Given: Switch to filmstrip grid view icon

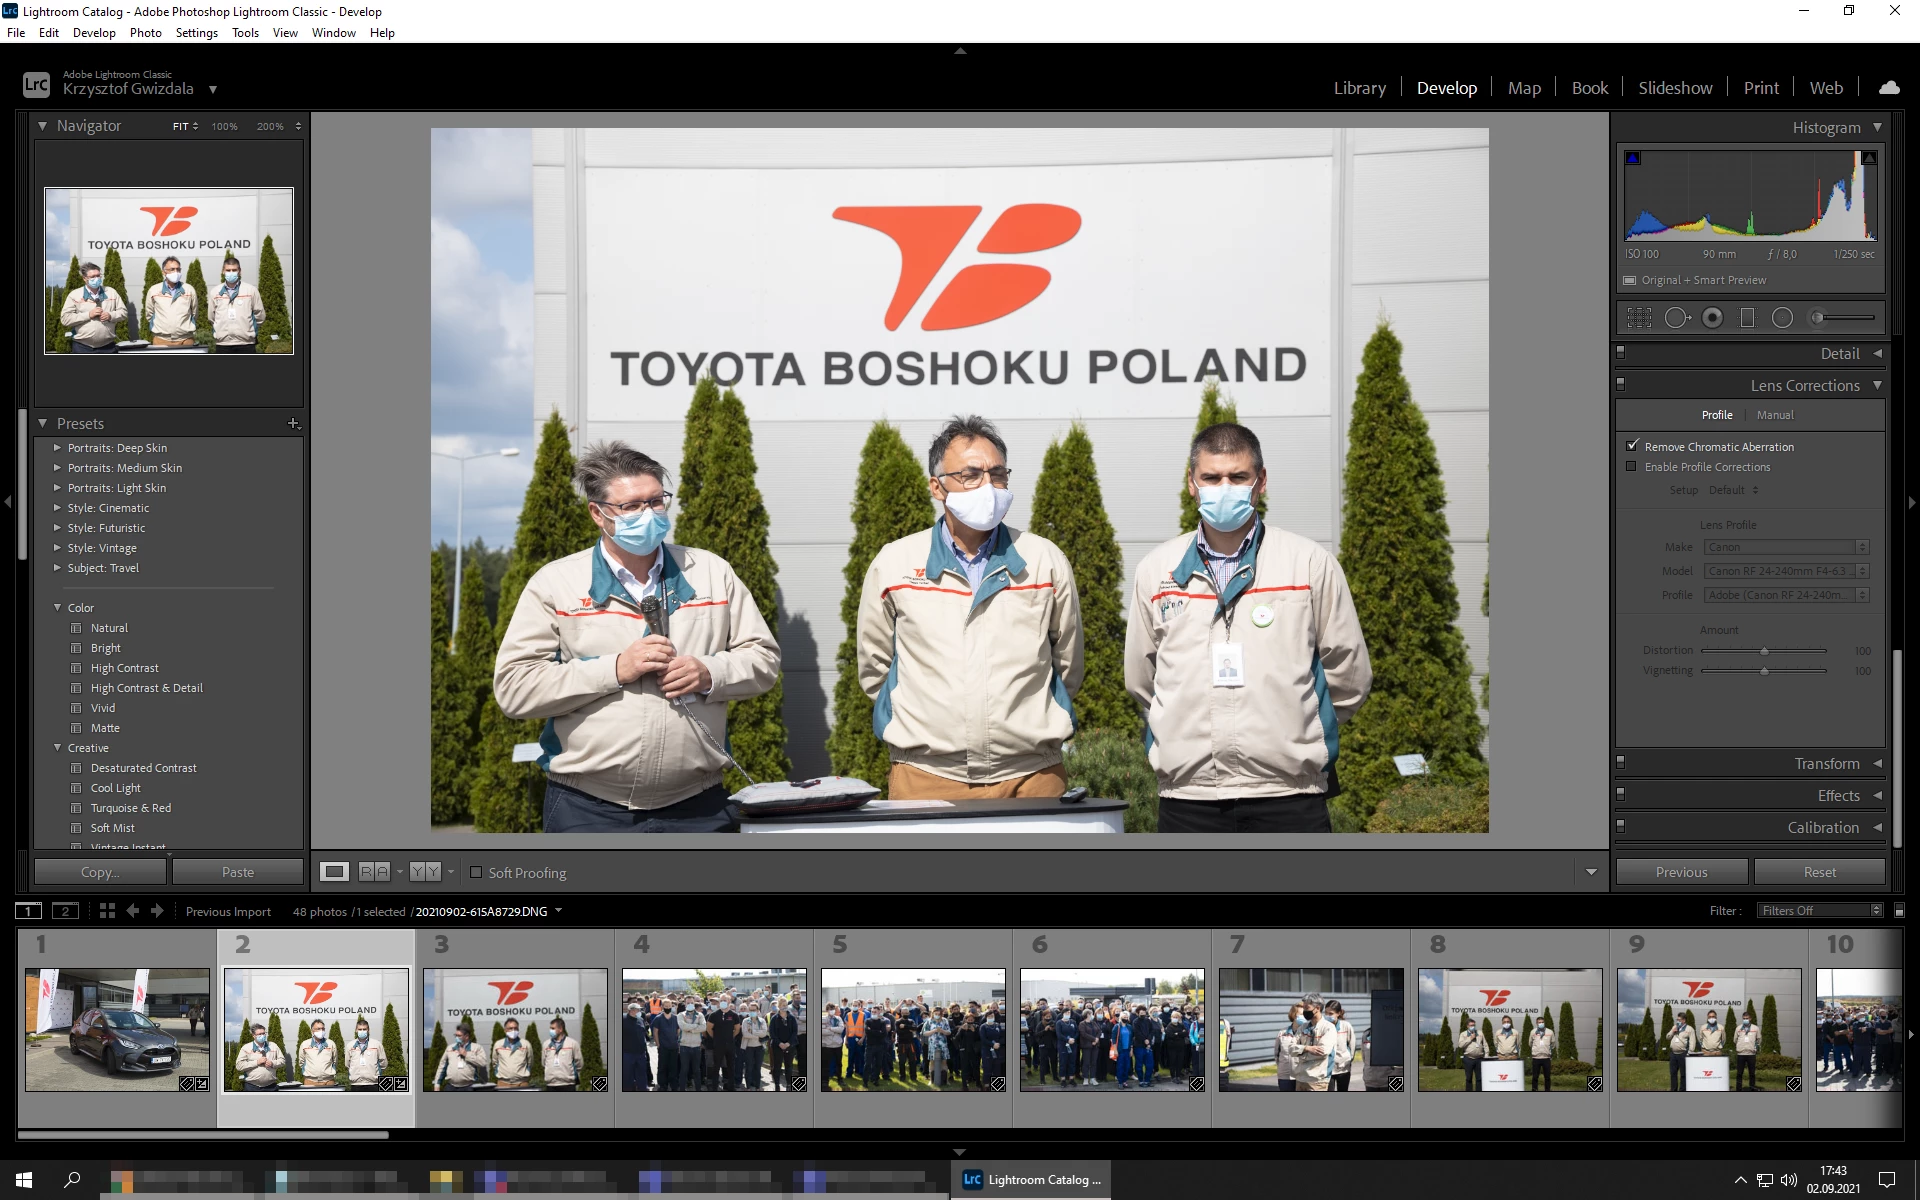Looking at the screenshot, I should click(107, 911).
